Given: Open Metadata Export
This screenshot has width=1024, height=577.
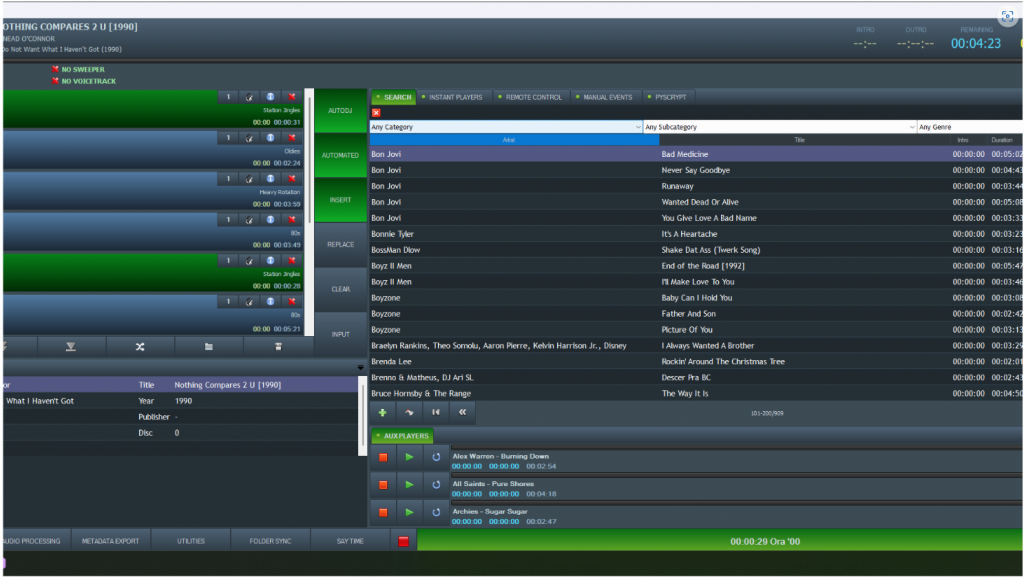Looking at the screenshot, I should click(x=110, y=541).
